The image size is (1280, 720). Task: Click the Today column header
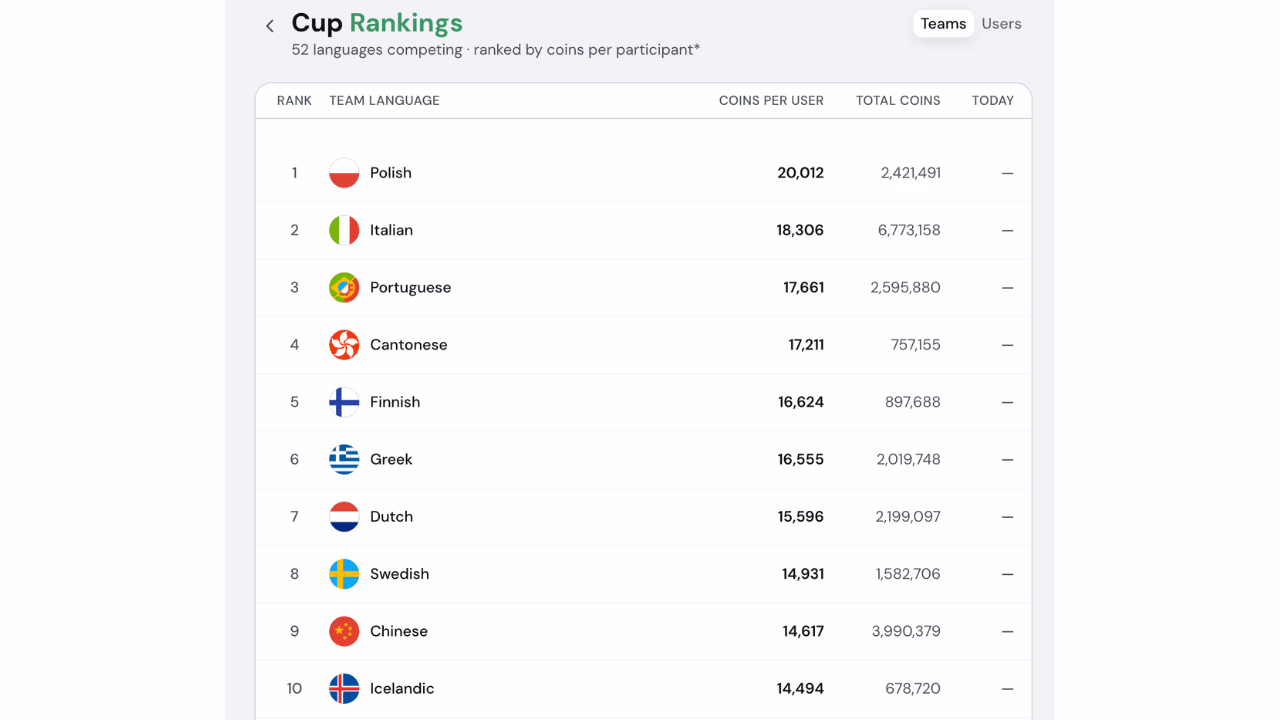coord(992,100)
